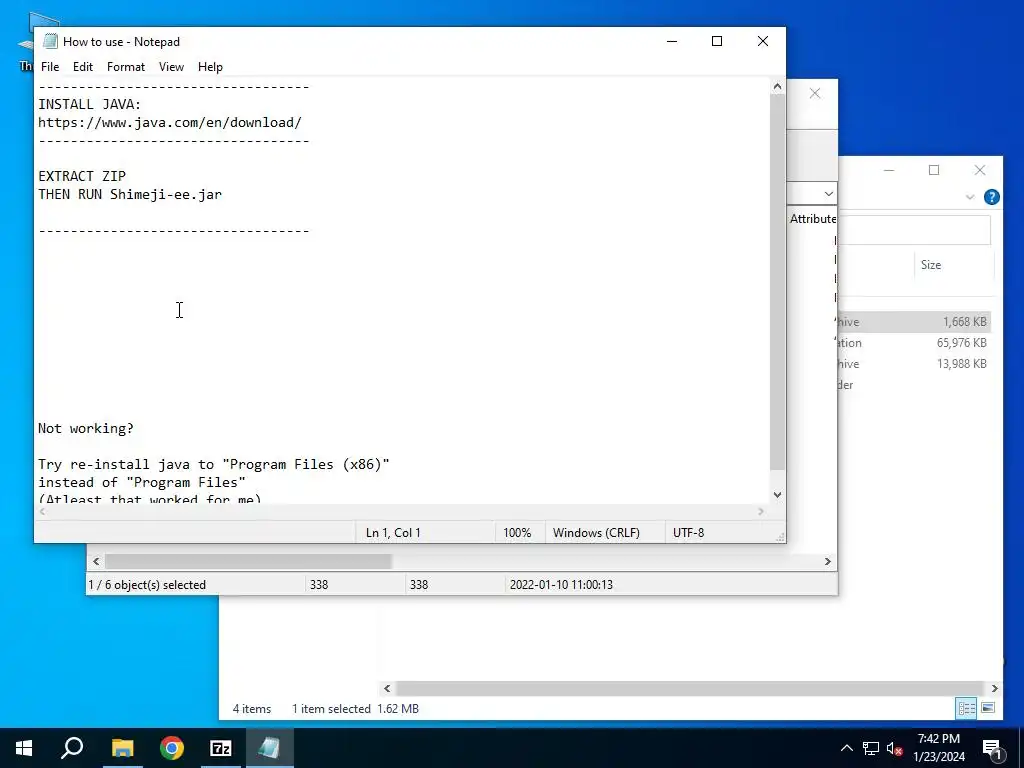Click the 100% zoom status entry
1024x768 pixels.
(517, 532)
